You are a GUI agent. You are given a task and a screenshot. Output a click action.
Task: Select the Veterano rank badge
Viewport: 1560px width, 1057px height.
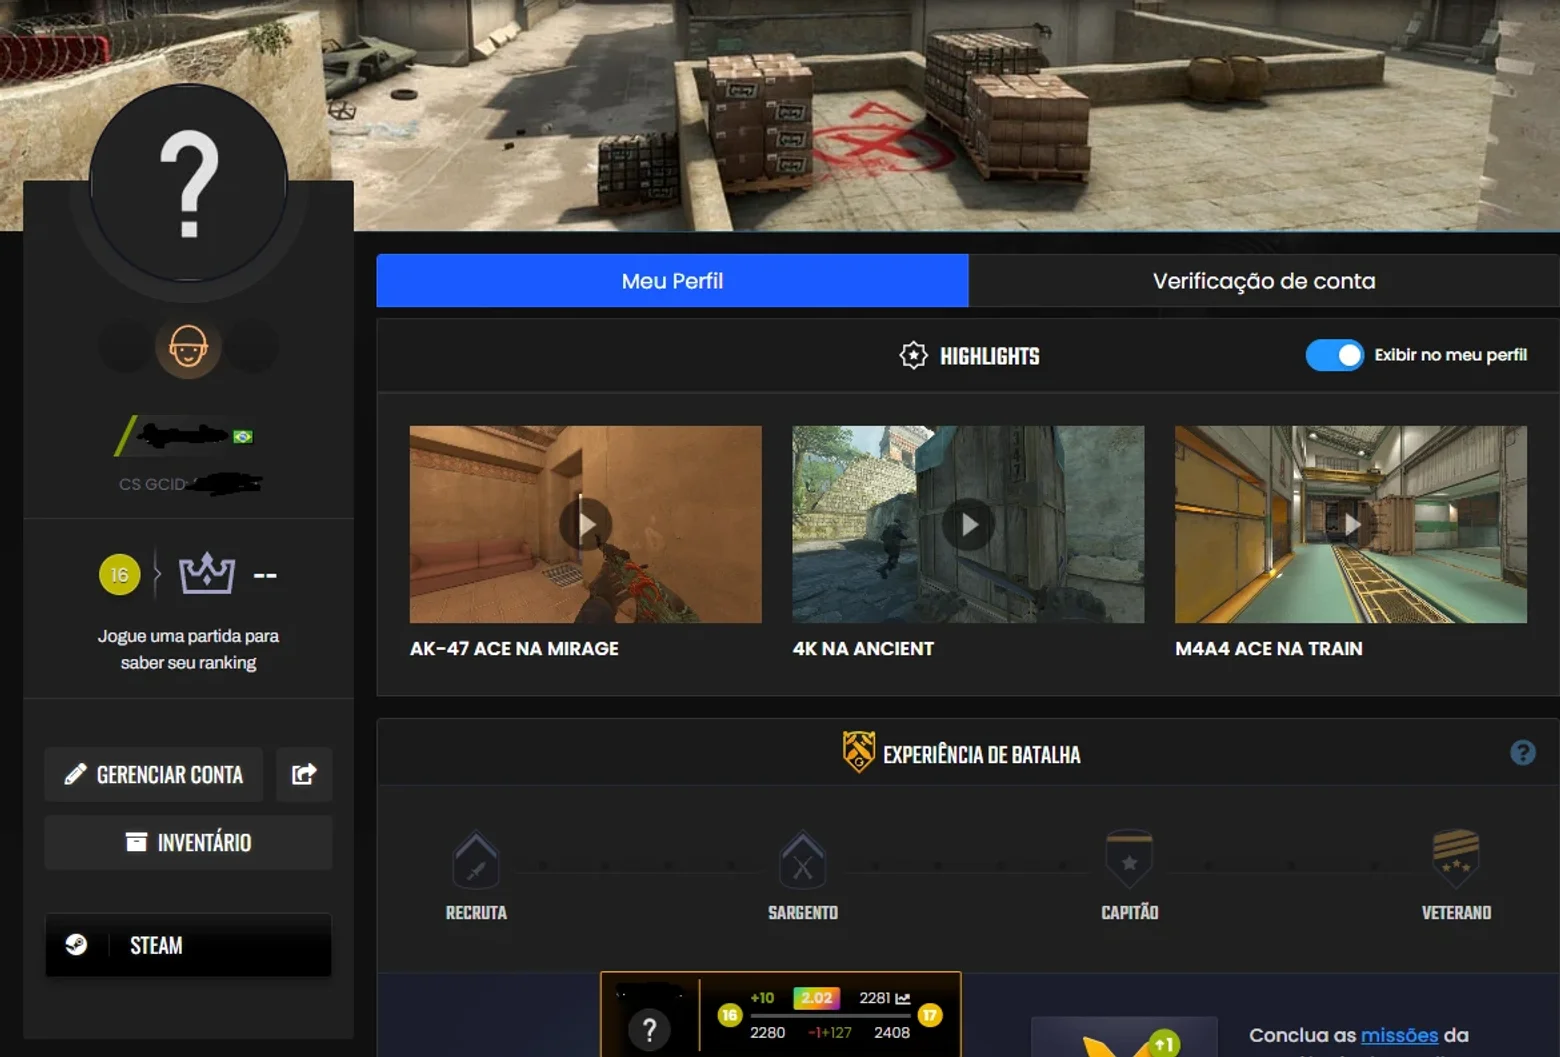[1456, 860]
